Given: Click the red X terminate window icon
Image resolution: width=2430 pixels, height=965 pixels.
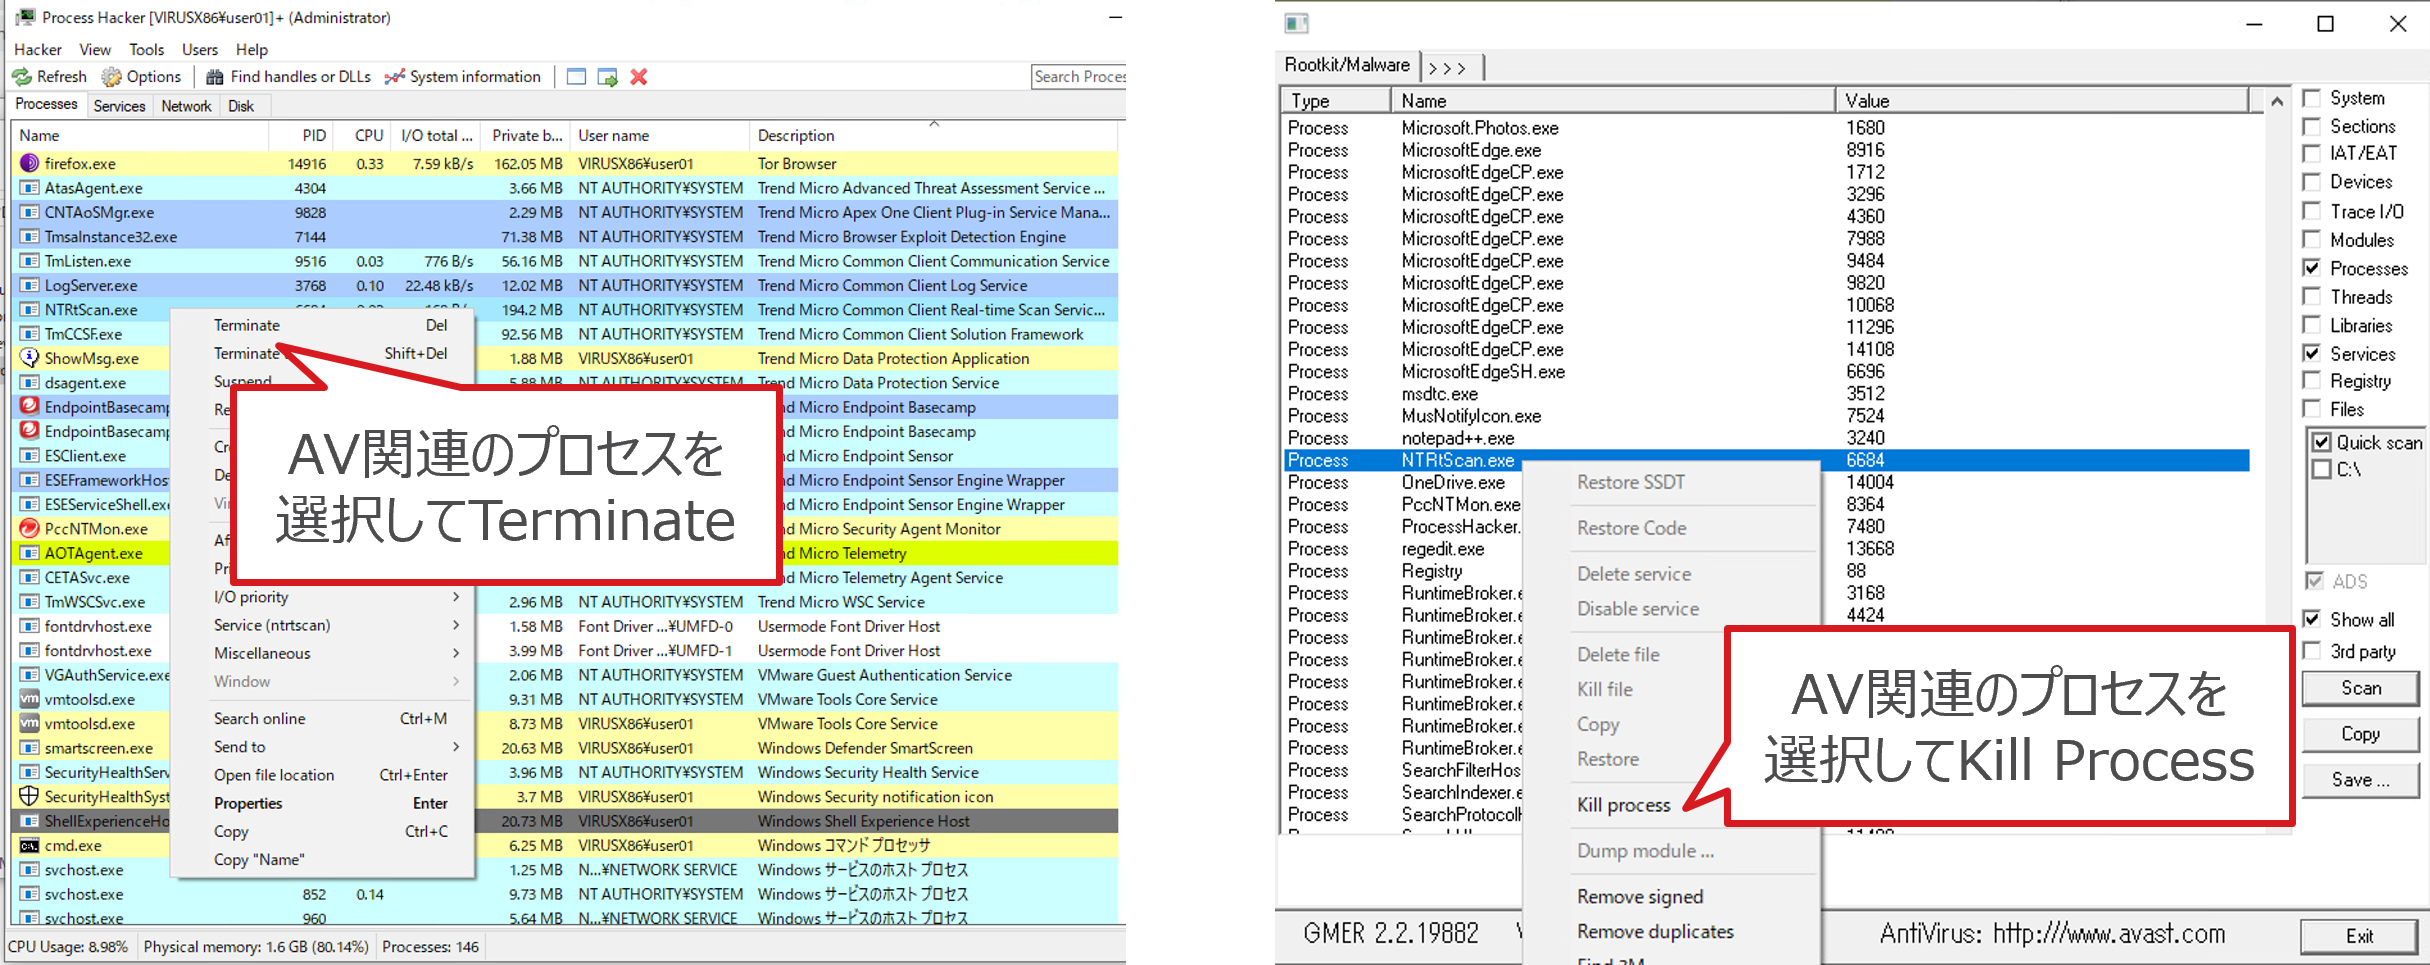Looking at the screenshot, I should click(x=639, y=77).
